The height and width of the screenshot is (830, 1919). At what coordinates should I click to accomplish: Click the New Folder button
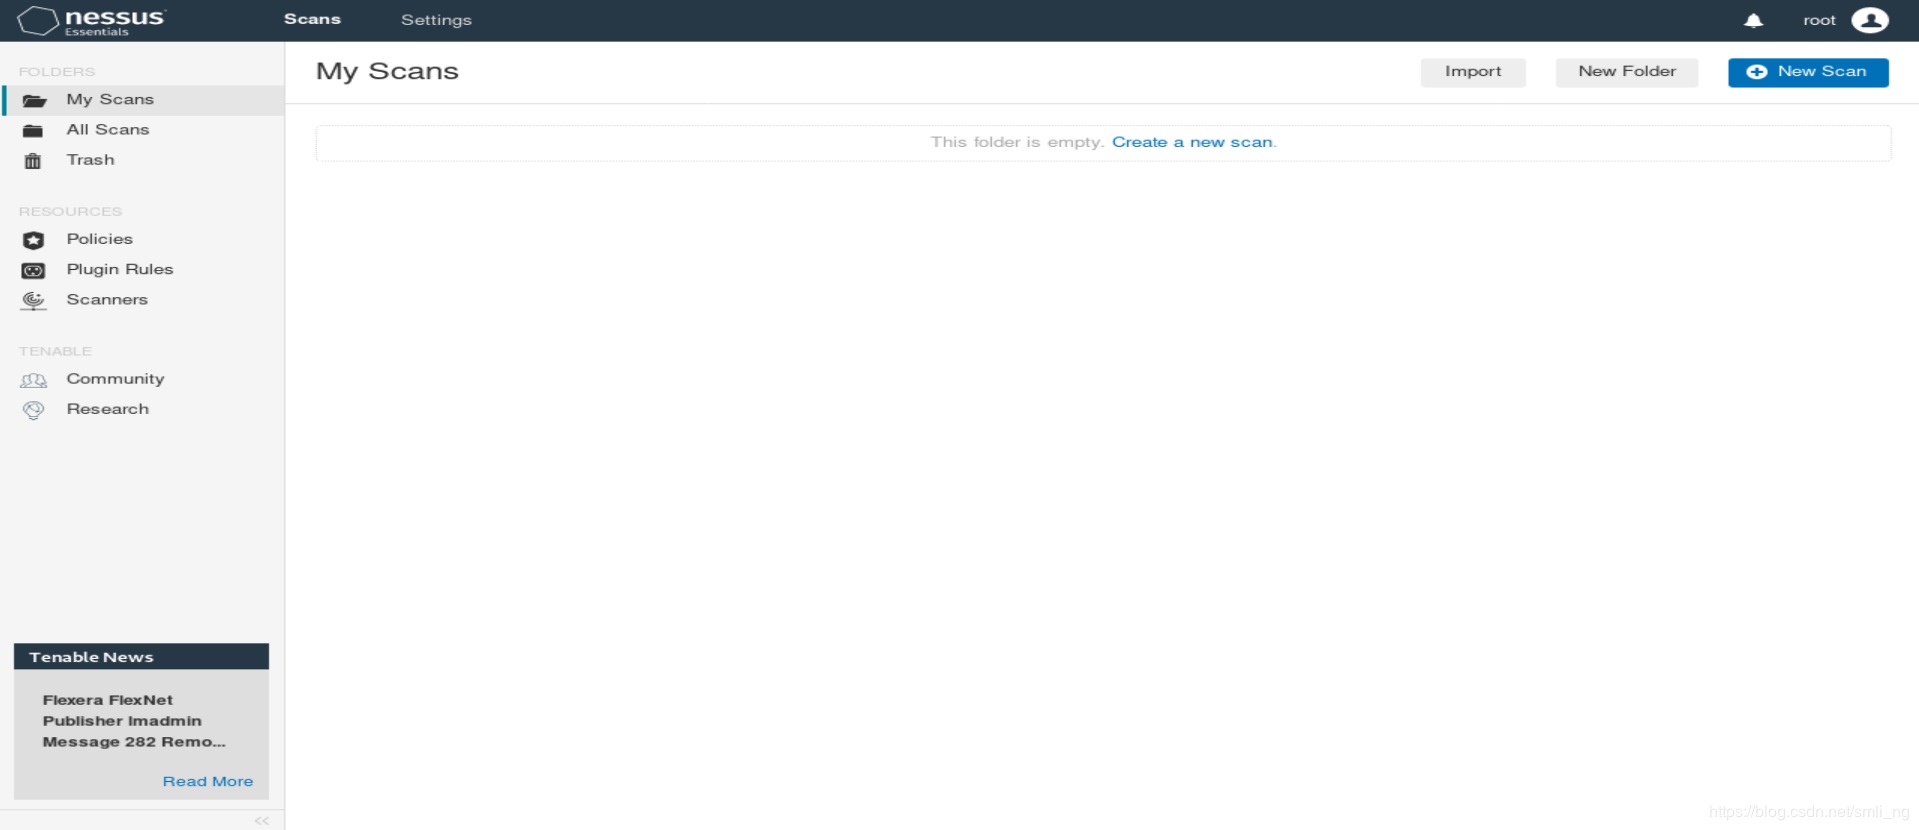click(x=1627, y=72)
